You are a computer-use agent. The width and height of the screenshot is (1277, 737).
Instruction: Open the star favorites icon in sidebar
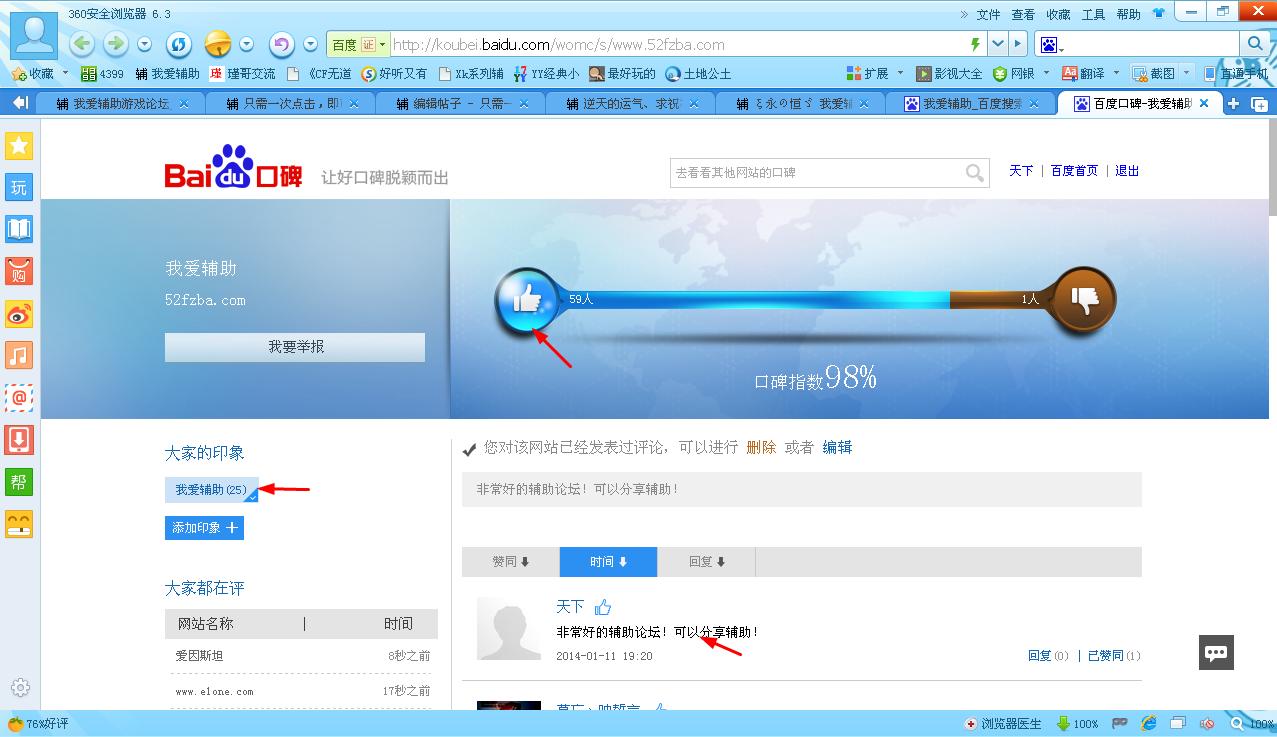pos(19,146)
